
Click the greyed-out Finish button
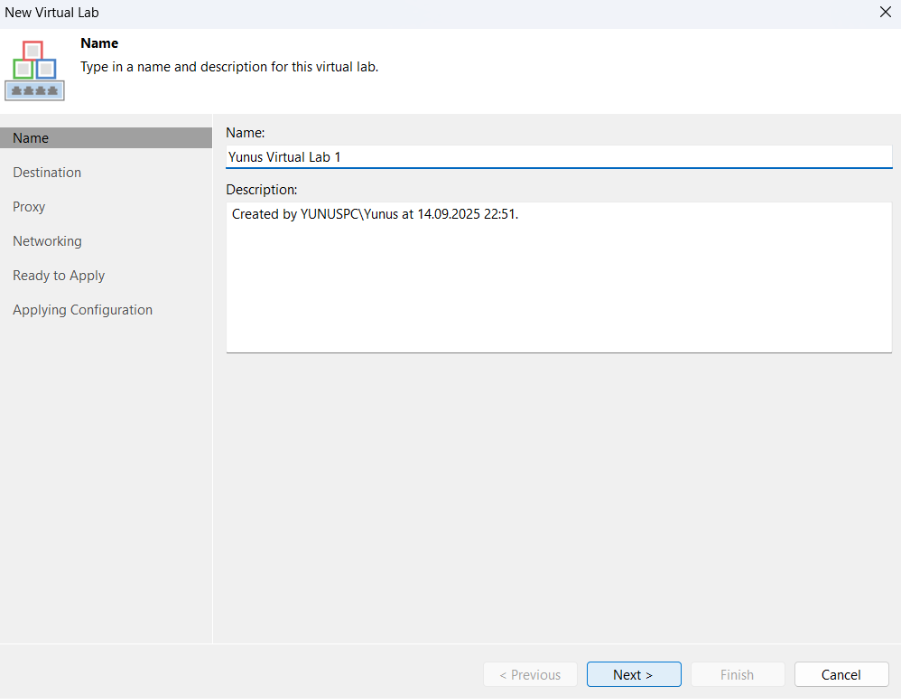tap(737, 675)
